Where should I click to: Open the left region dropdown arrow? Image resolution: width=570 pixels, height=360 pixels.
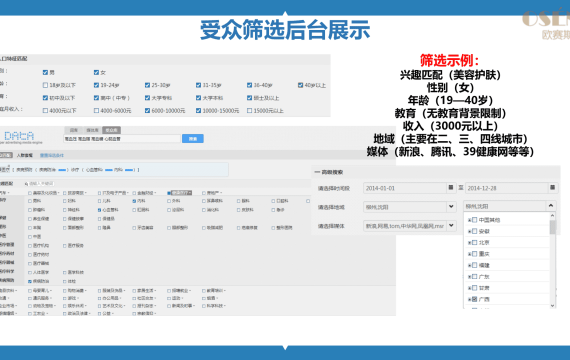pos(451,207)
